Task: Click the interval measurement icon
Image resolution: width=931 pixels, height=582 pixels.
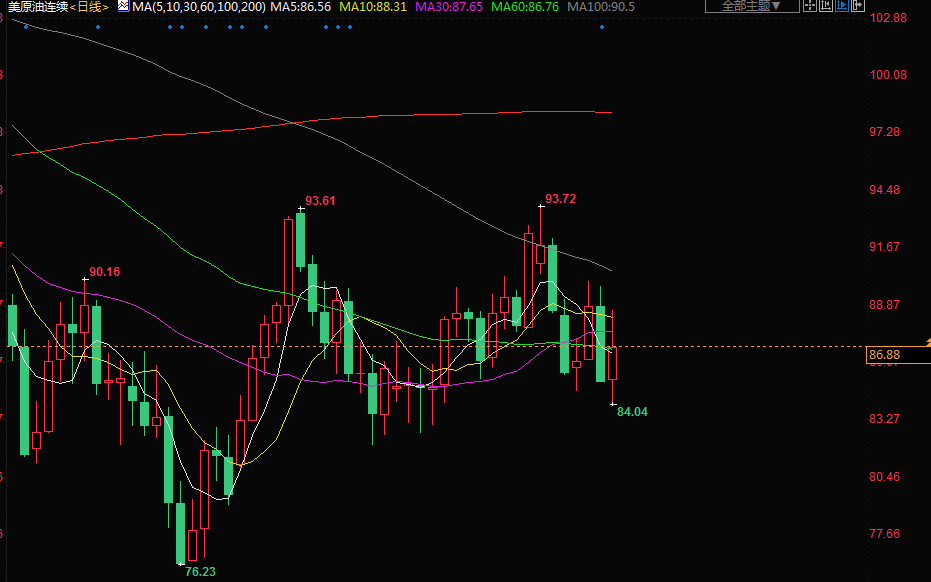Action: click(x=826, y=5)
